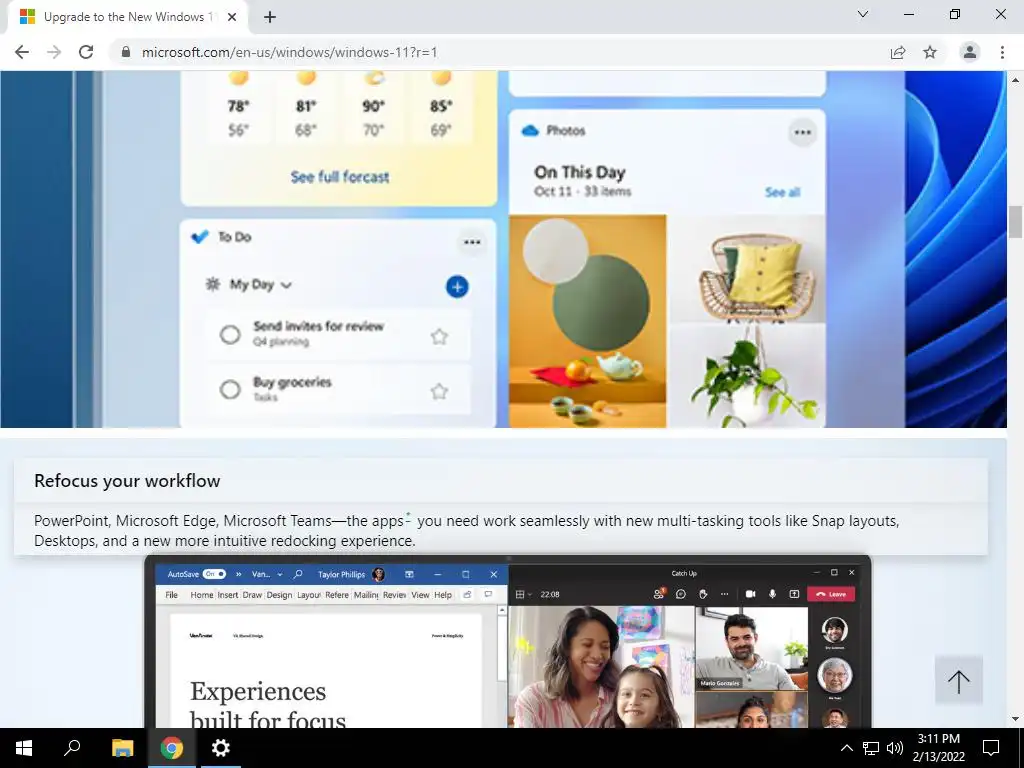This screenshot has width=1024, height=768.
Task: Click the back-to-top arrow button
Action: [959, 681]
